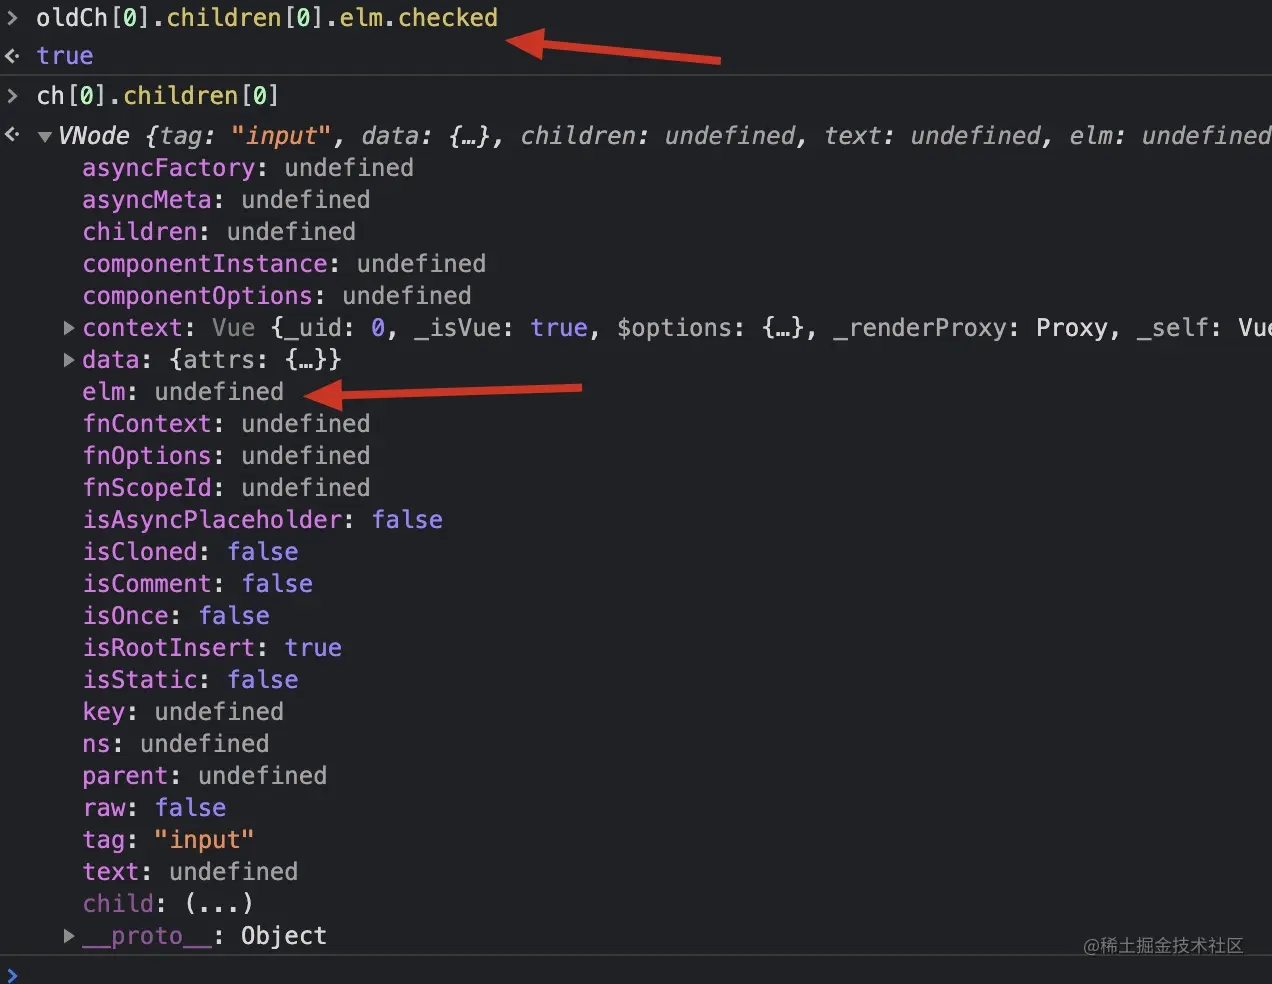Expand the data: {attrs} property
The width and height of the screenshot is (1272, 984).
[68, 359]
